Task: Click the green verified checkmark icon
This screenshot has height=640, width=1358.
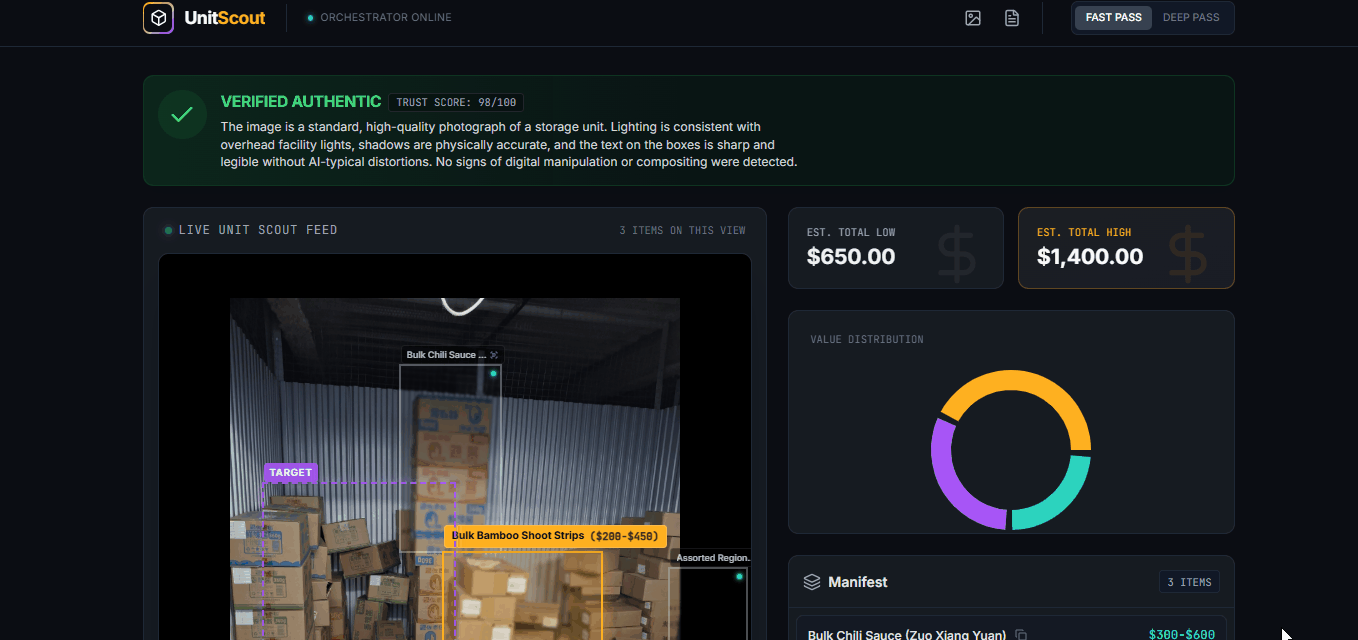Action: point(182,115)
